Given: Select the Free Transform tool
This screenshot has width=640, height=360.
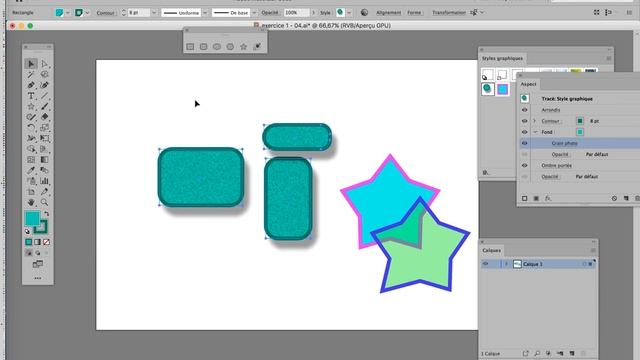Looking at the screenshot, I should 44,138.
